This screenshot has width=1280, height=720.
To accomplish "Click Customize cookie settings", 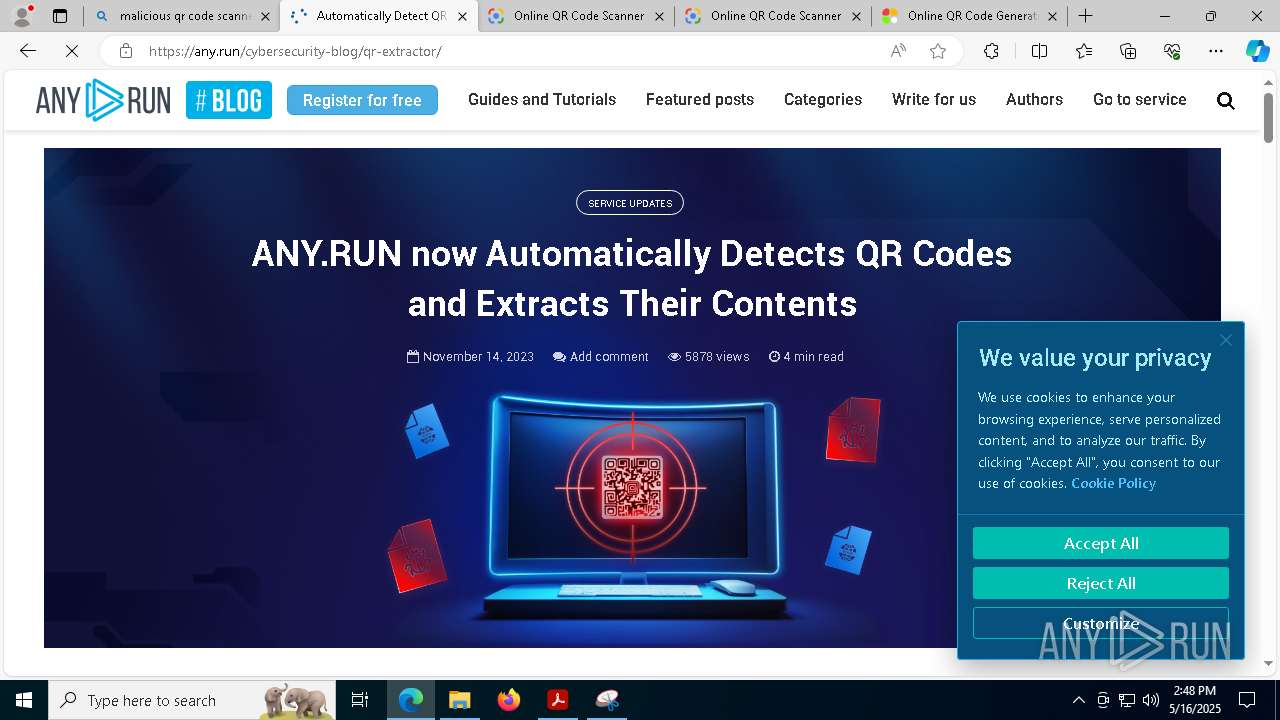I will (1101, 623).
